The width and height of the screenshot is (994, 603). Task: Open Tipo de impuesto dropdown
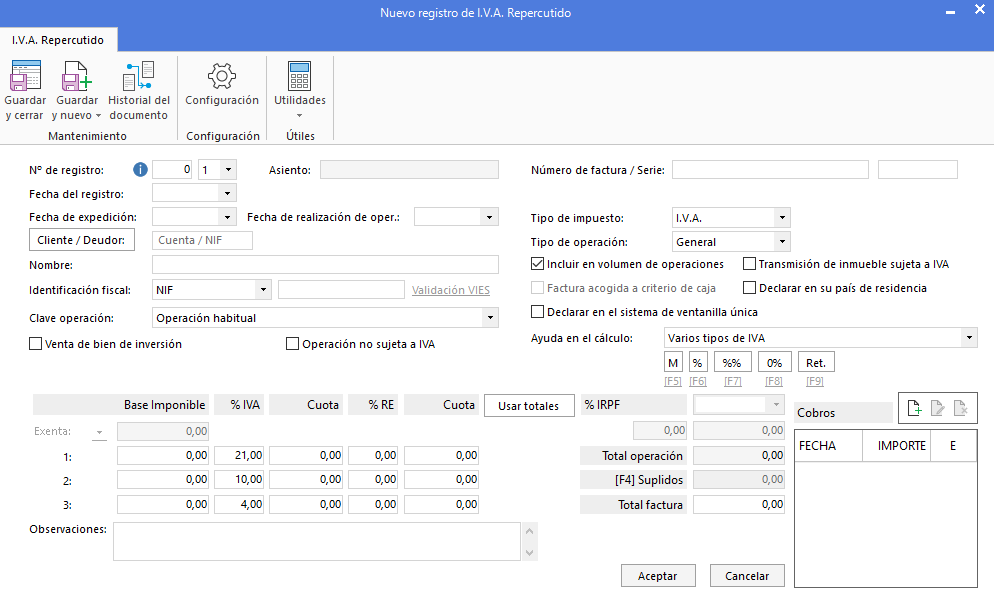tap(782, 217)
